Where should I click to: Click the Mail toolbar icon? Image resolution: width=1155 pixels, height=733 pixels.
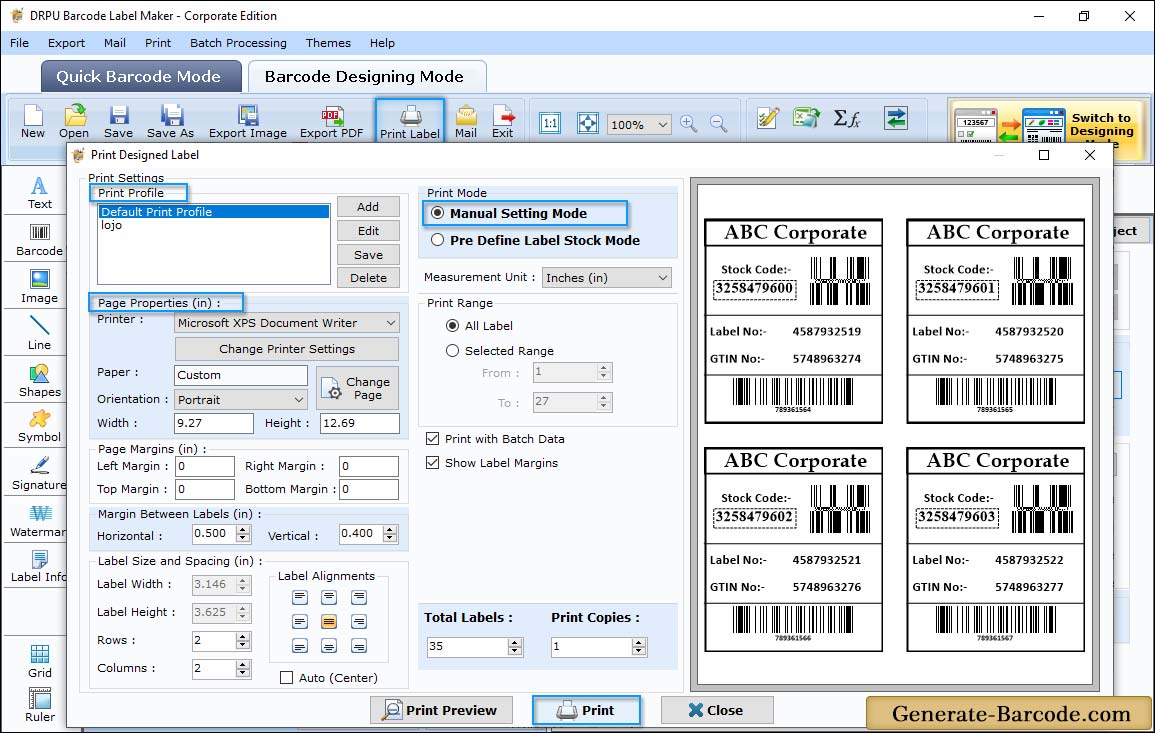click(466, 122)
